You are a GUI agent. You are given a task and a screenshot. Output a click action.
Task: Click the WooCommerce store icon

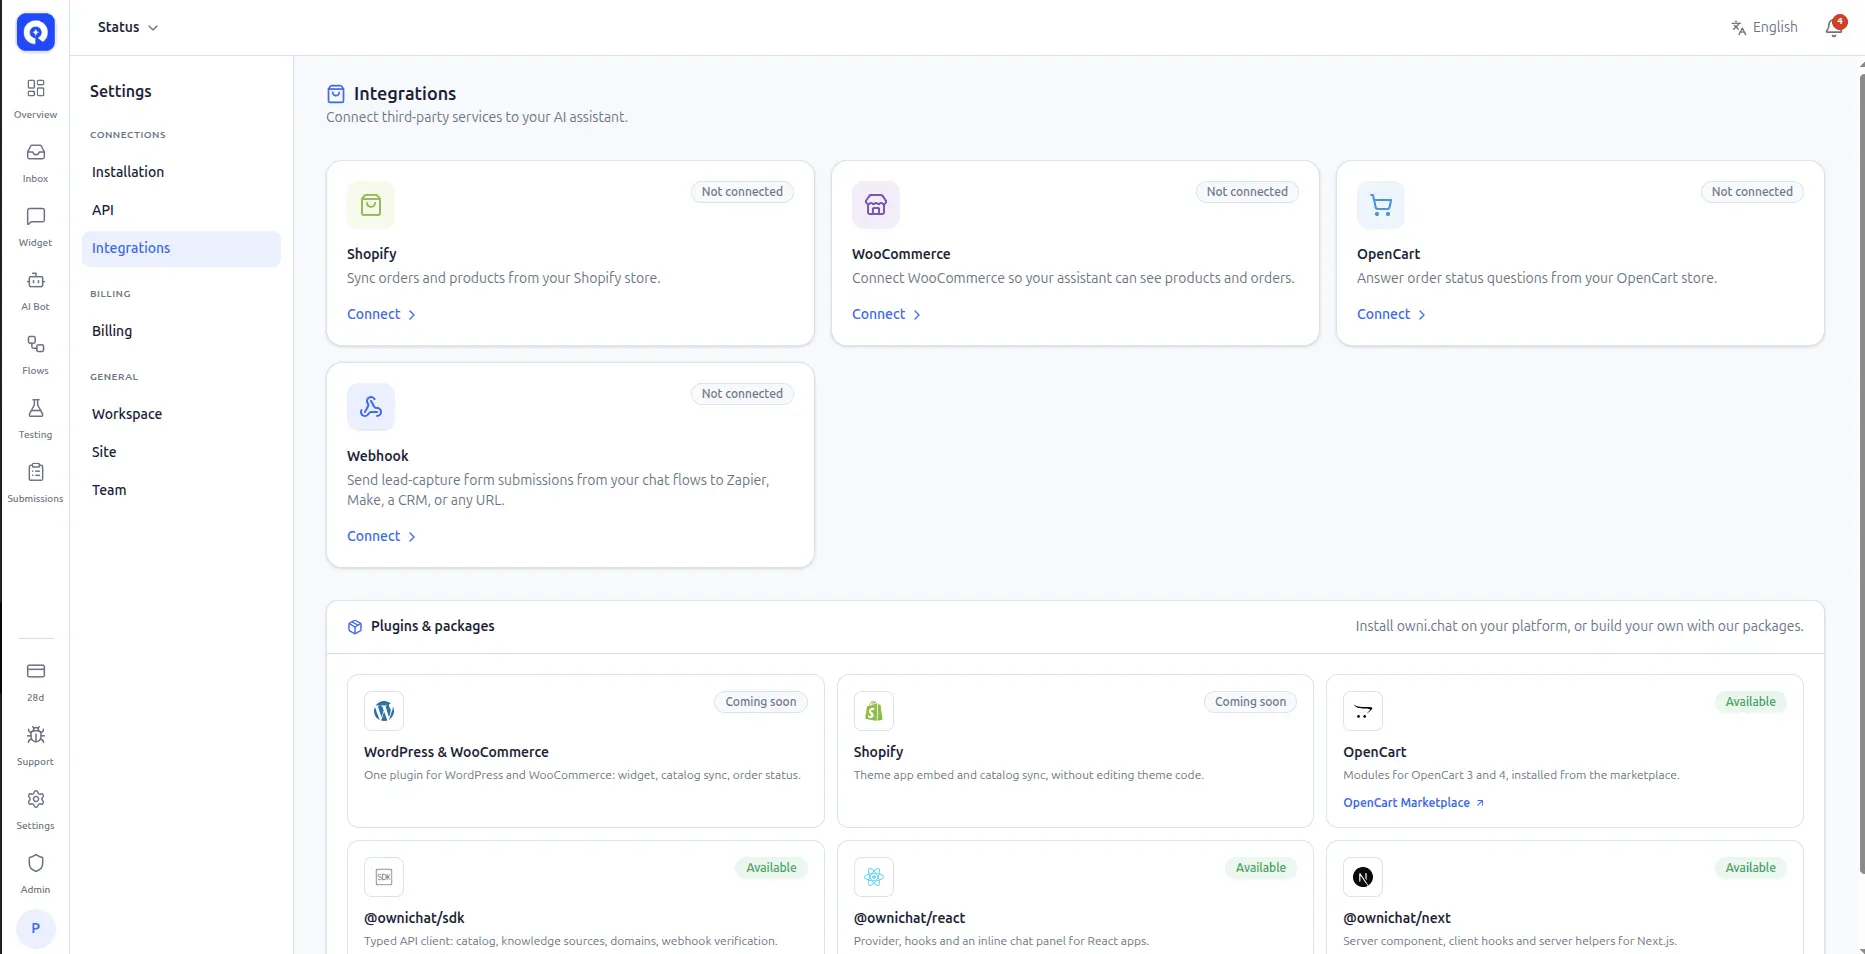[x=876, y=205]
